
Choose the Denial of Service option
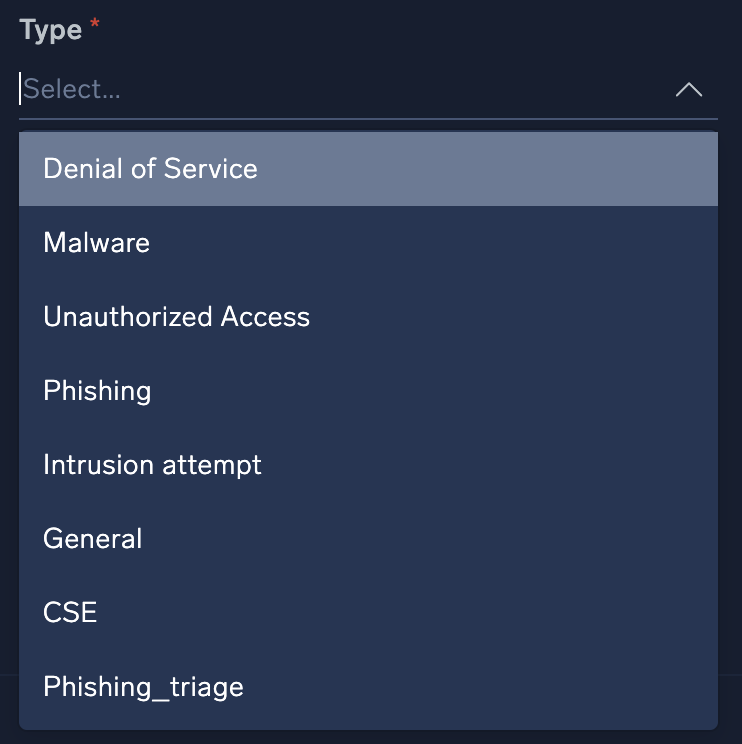tap(368, 168)
